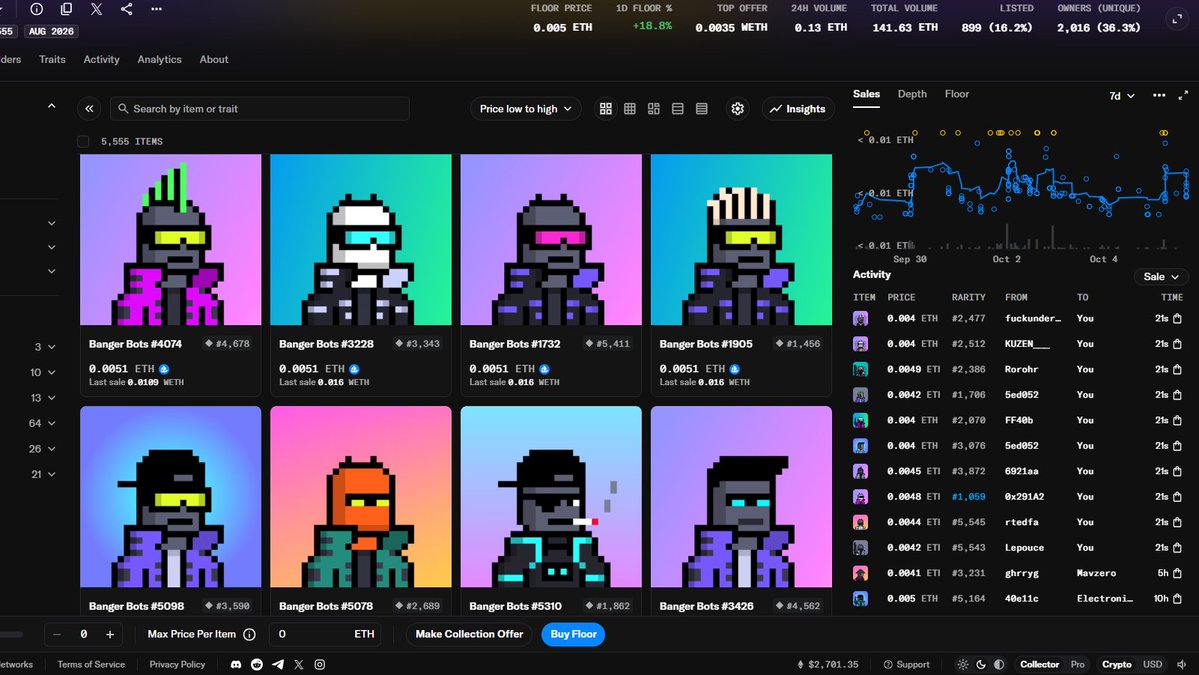The image size is (1199, 675).
Task: Open chart options three-dot menu
Action: (1159, 96)
